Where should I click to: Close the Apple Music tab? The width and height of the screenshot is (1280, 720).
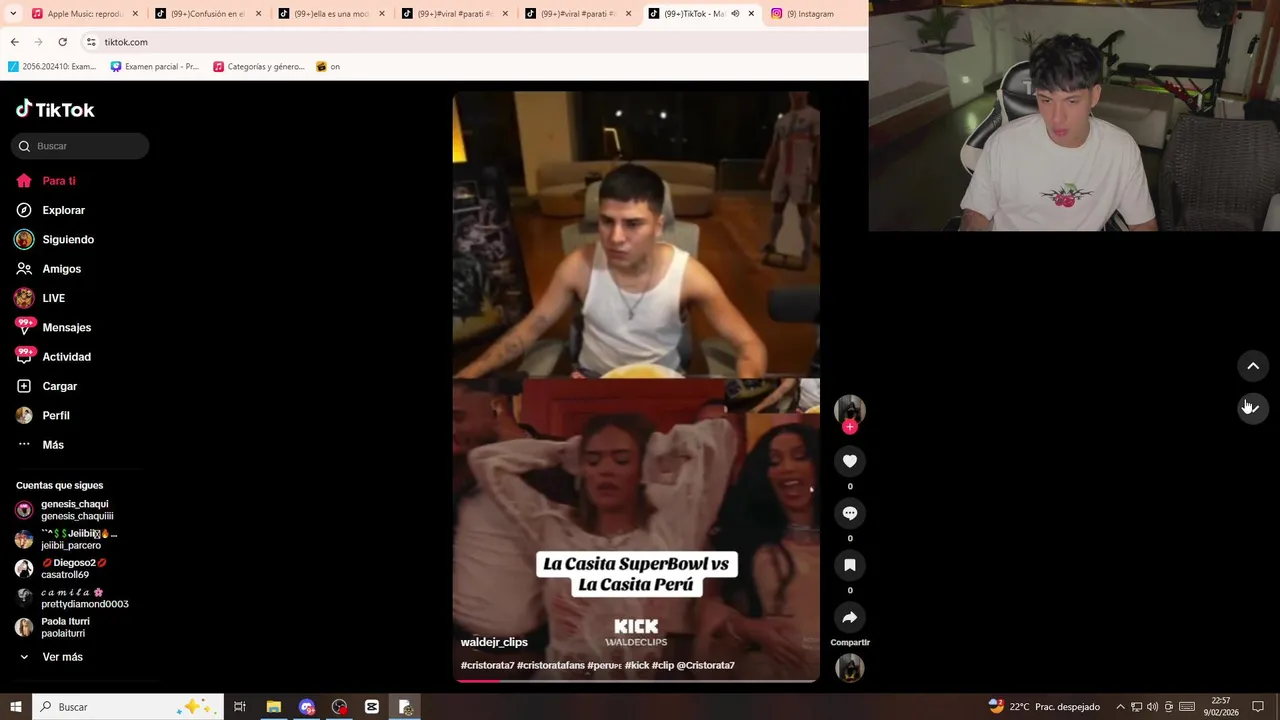(135, 14)
